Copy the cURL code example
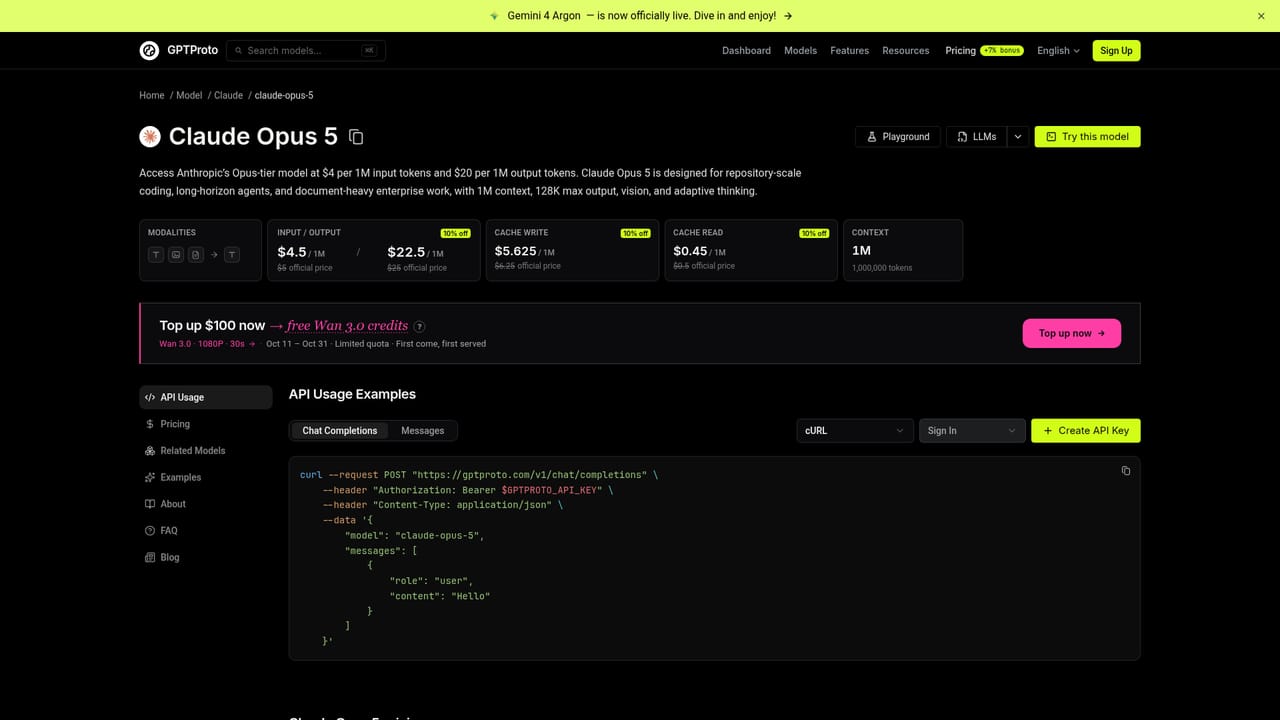This screenshot has height=720, width=1280. 1125,471
